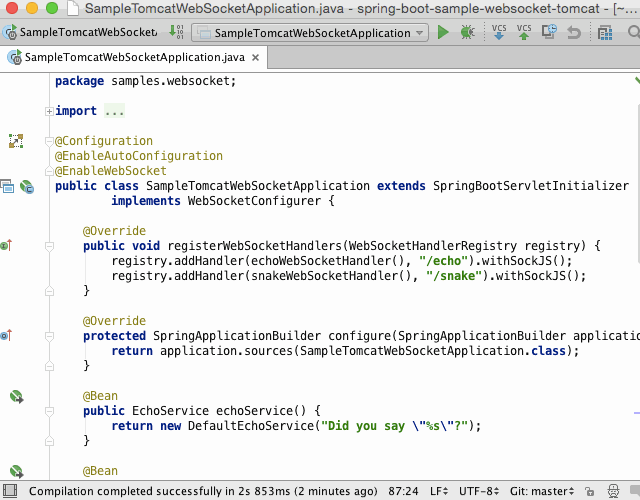Click @EnableAutoConfiguration annotation
The width and height of the screenshot is (640, 500).
click(x=139, y=156)
